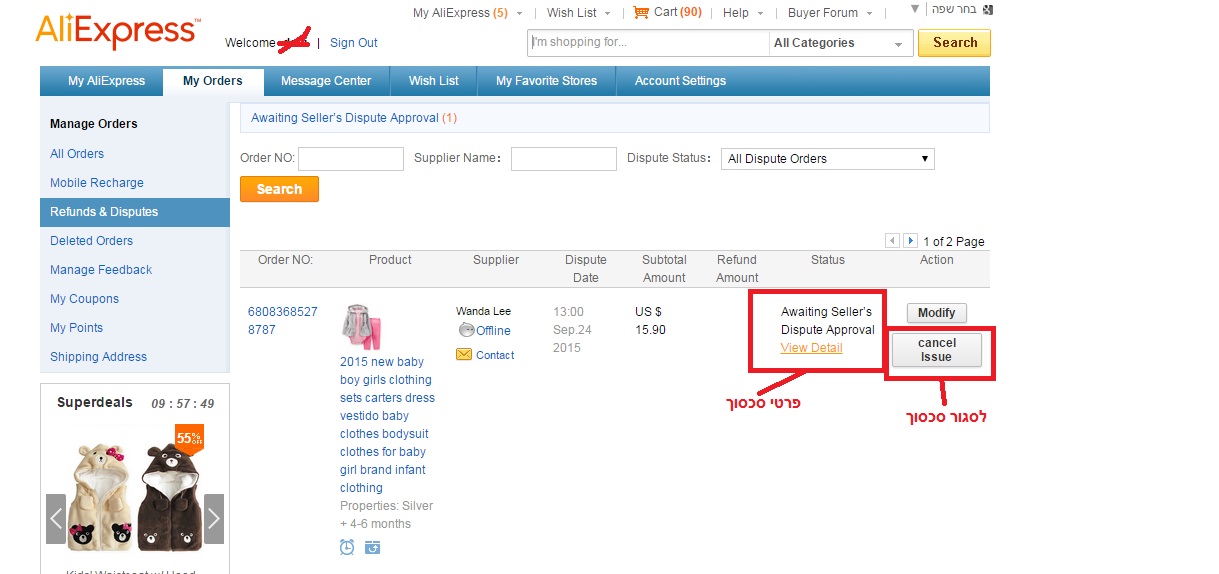Click the Wanda Lee supplier name
The height and width of the screenshot is (574, 1219).
click(x=483, y=312)
